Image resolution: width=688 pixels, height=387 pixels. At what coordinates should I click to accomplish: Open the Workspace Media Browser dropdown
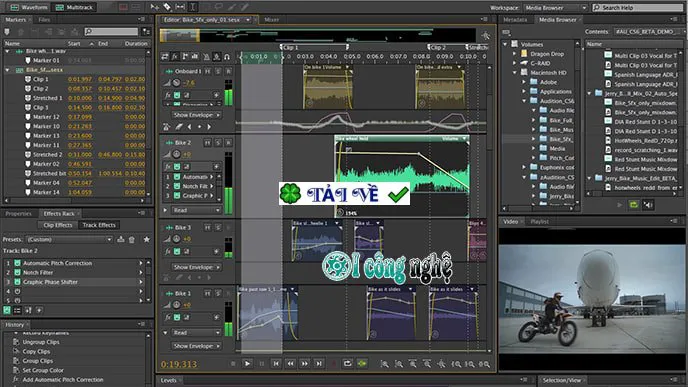tap(555, 7)
